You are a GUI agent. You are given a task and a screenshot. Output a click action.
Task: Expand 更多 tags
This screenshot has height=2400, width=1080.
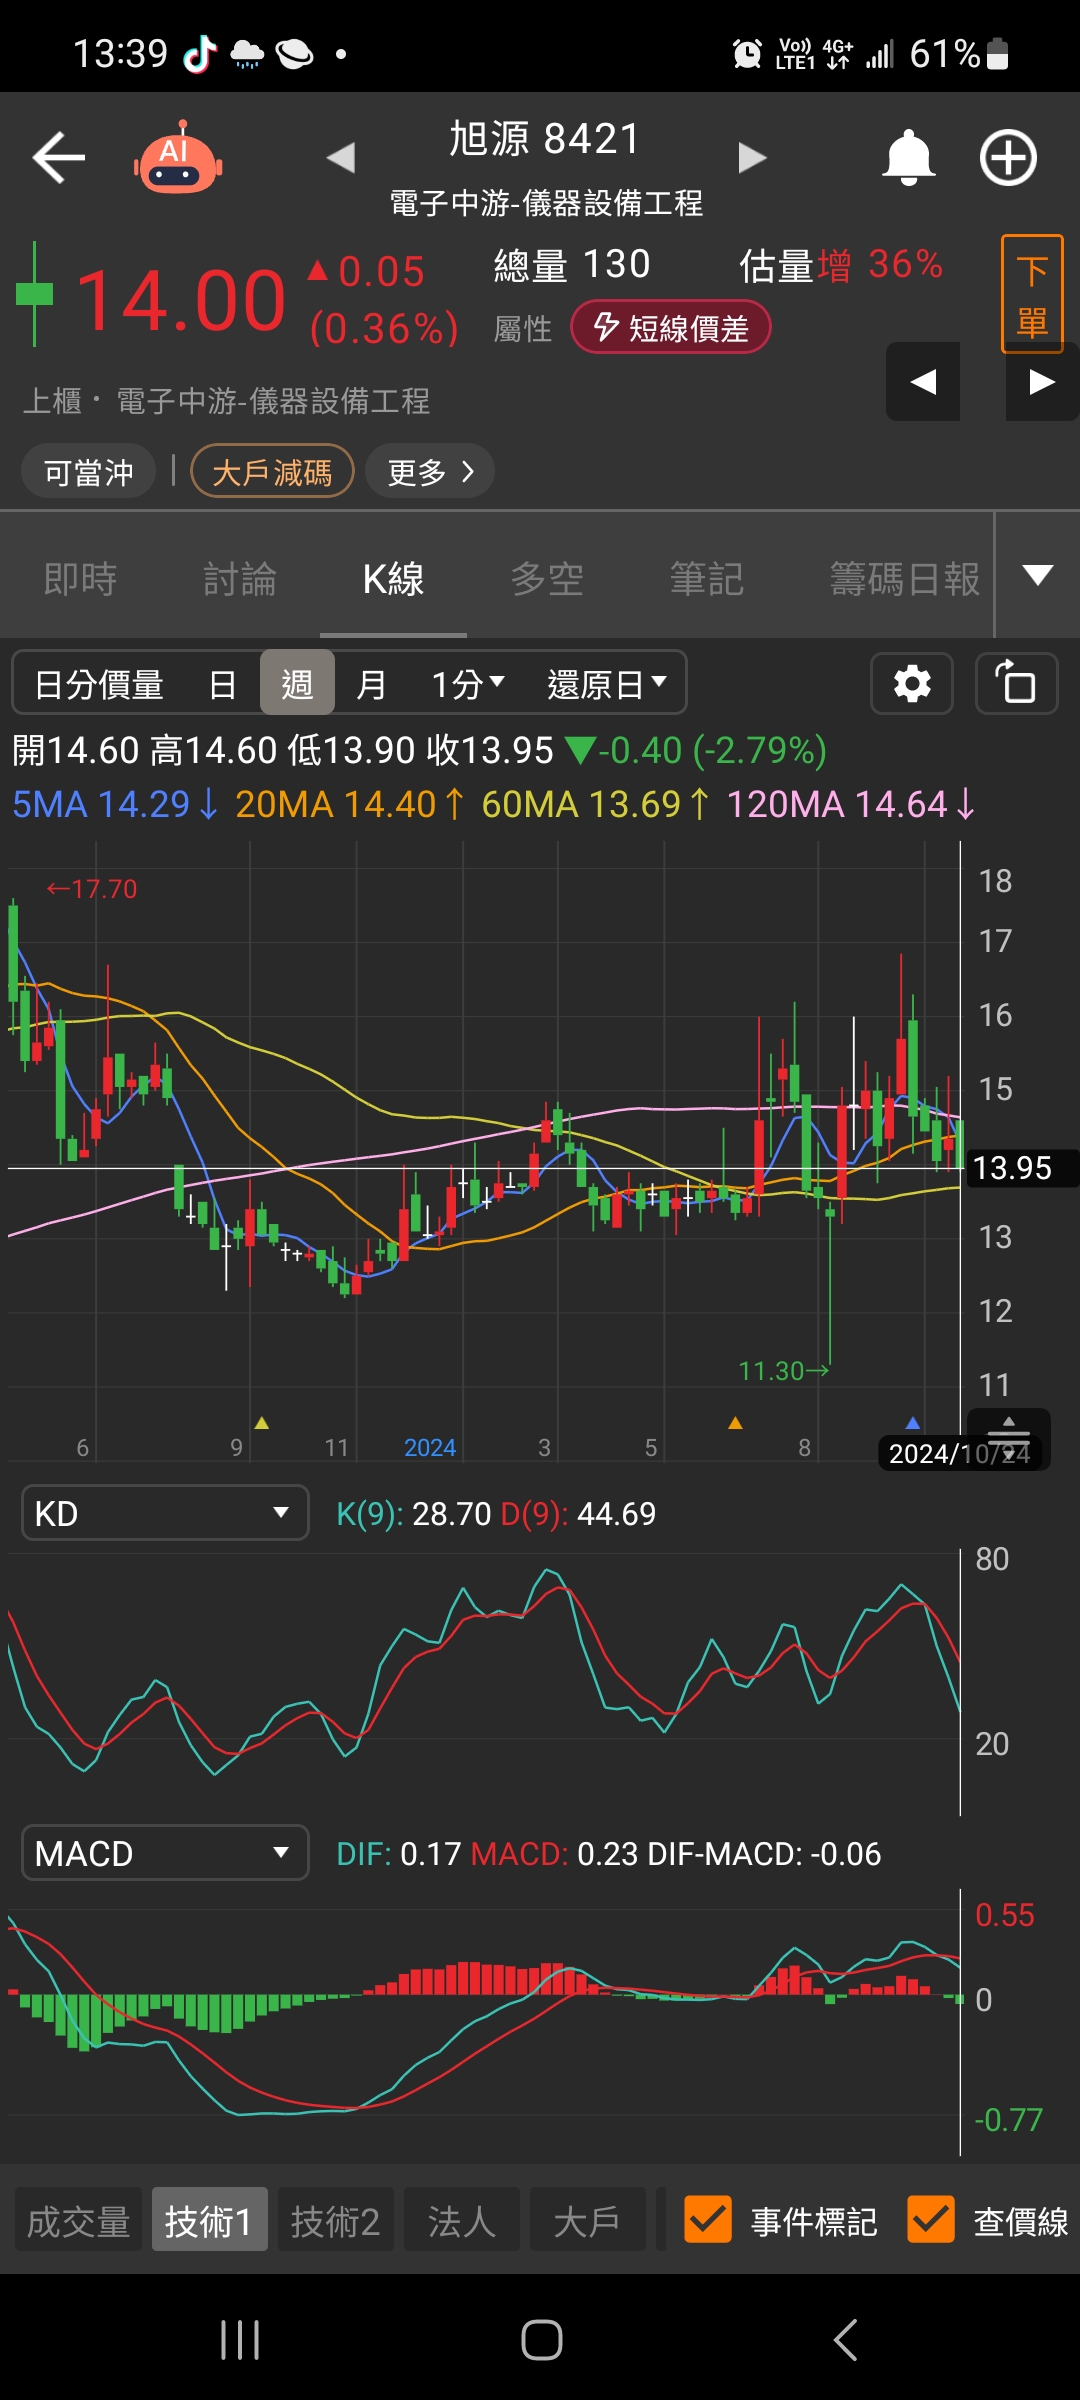pyautogui.click(x=430, y=471)
